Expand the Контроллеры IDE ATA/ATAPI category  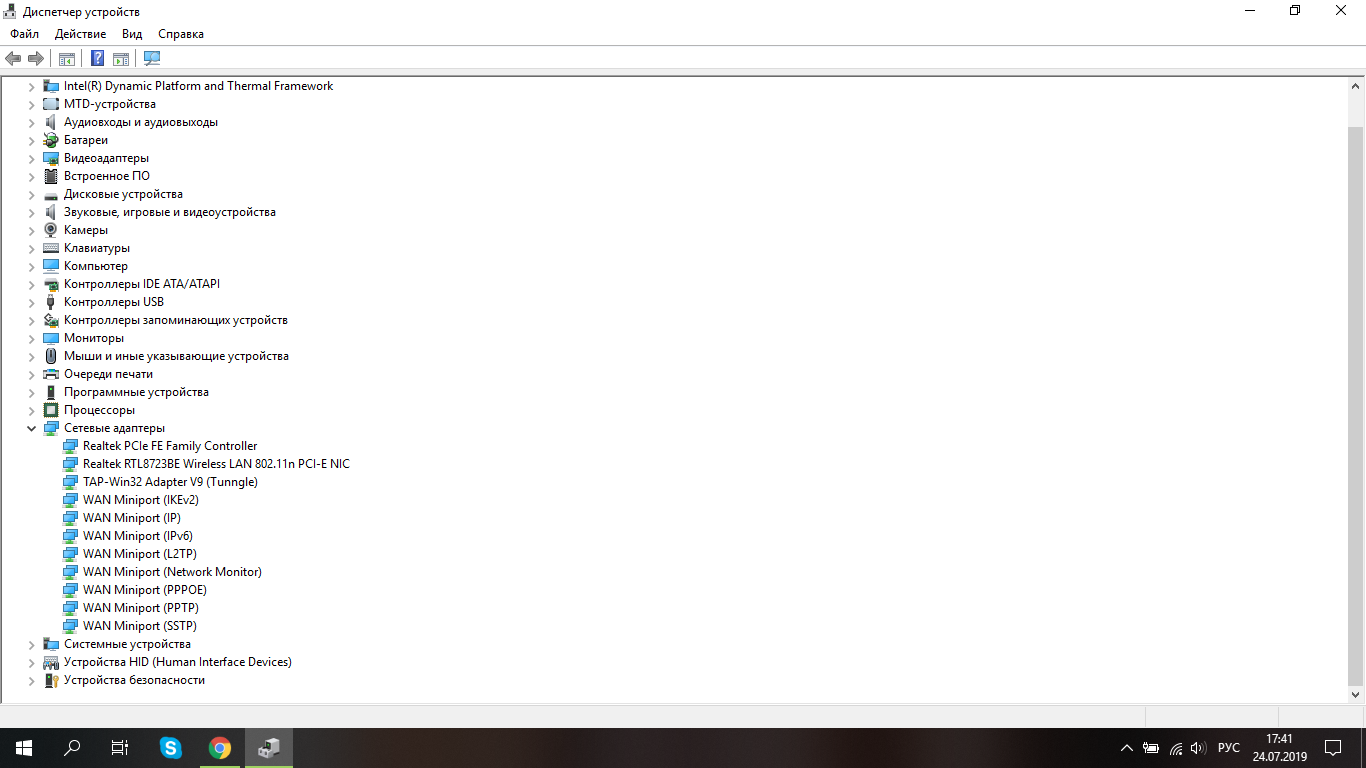click(x=31, y=284)
